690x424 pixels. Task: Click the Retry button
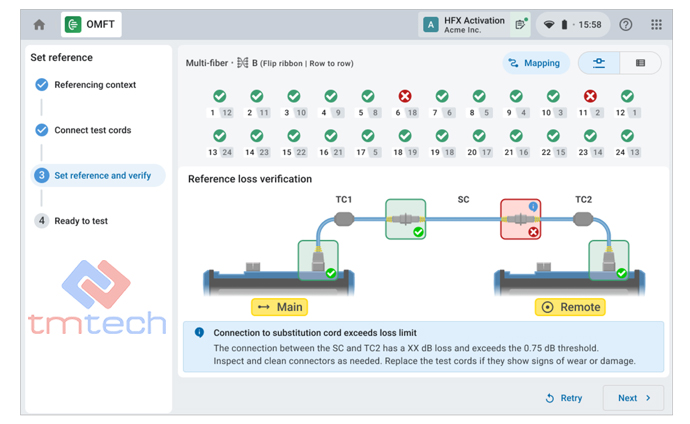point(564,398)
